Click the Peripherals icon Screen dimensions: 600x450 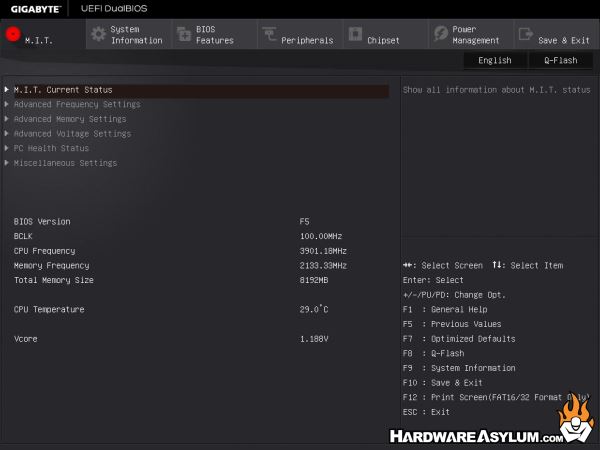269,34
